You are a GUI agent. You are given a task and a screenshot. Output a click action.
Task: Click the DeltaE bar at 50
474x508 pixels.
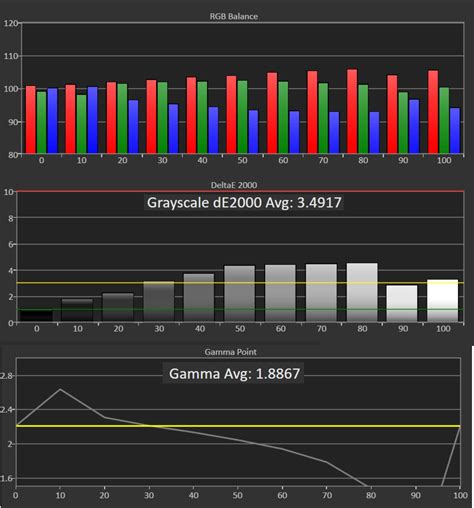240,294
